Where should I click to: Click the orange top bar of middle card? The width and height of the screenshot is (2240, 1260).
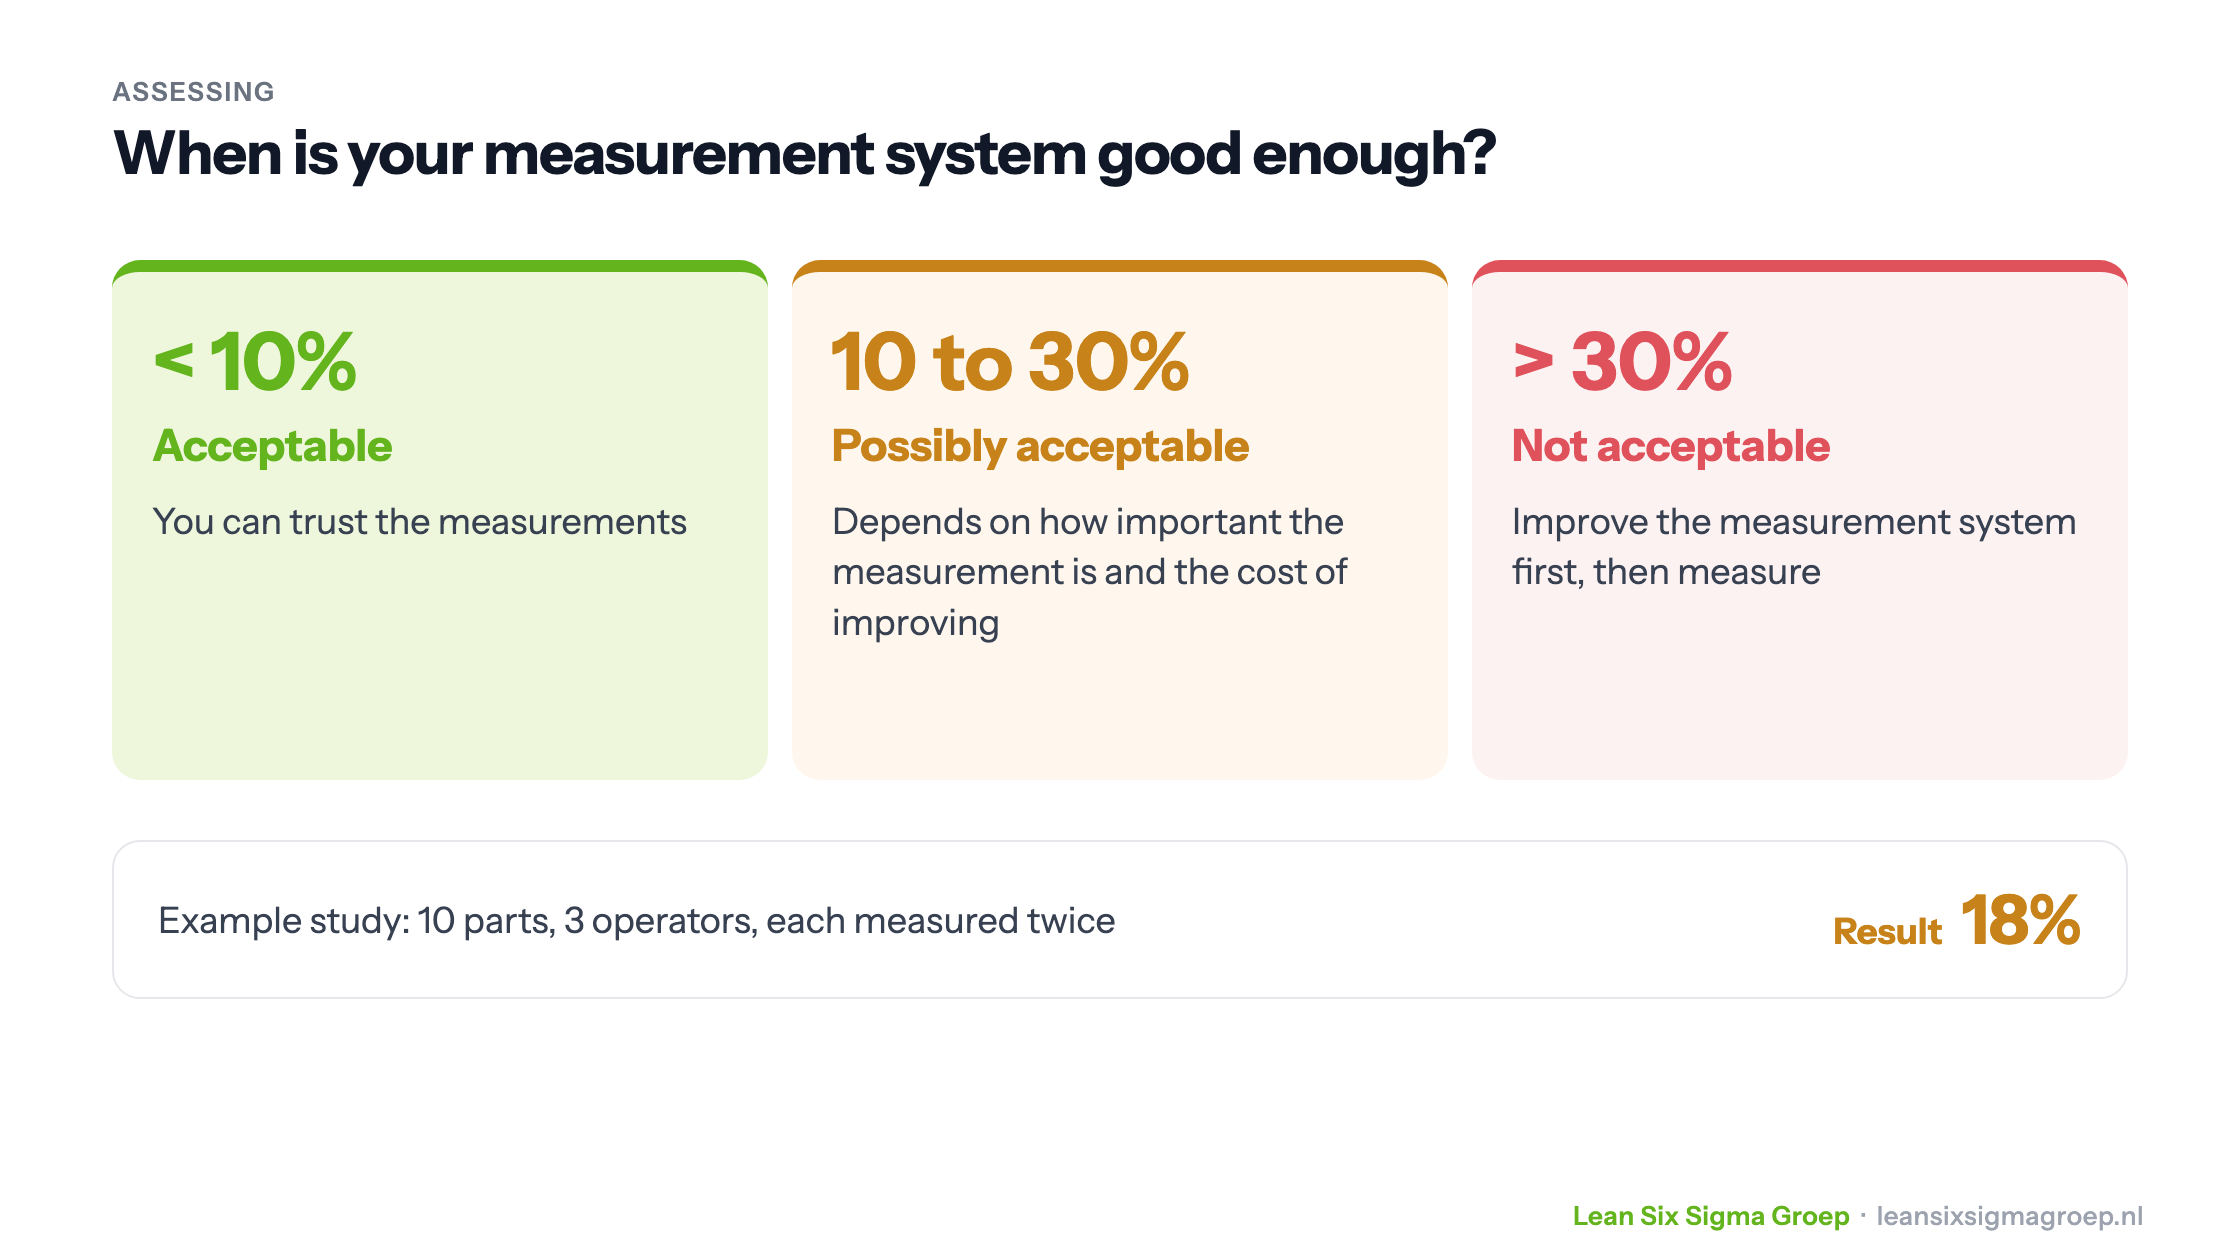(x=1120, y=266)
